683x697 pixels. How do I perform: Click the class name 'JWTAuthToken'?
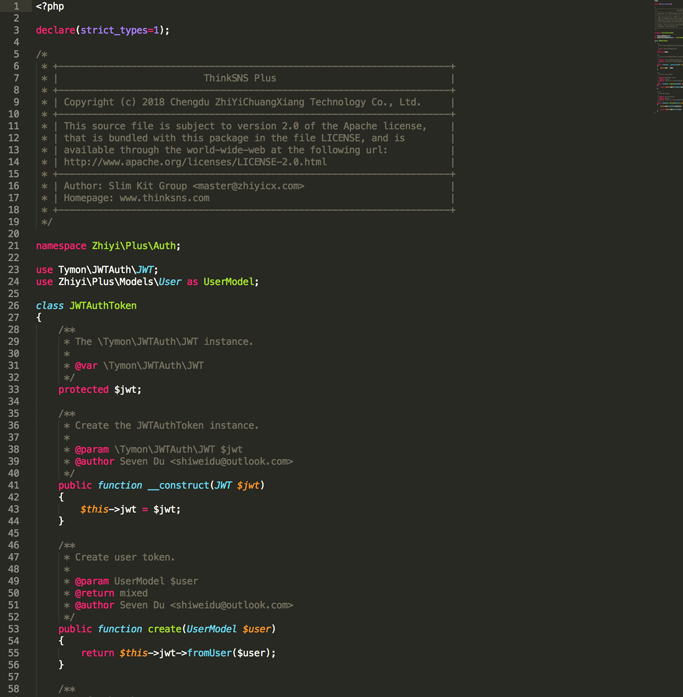pyautogui.click(x=103, y=306)
